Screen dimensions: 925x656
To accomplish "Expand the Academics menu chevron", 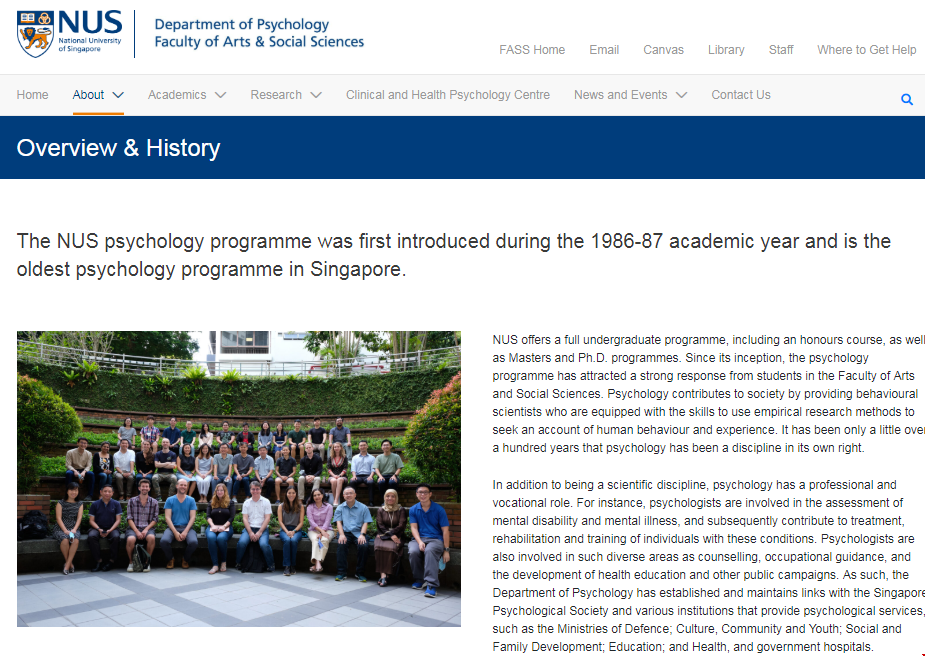I will pos(220,94).
